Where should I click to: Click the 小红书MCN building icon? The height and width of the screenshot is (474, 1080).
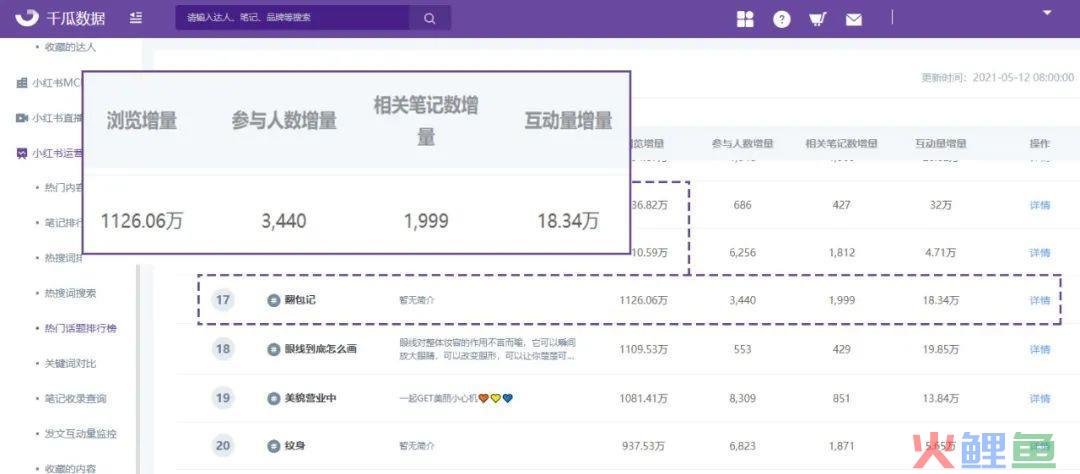(21, 83)
